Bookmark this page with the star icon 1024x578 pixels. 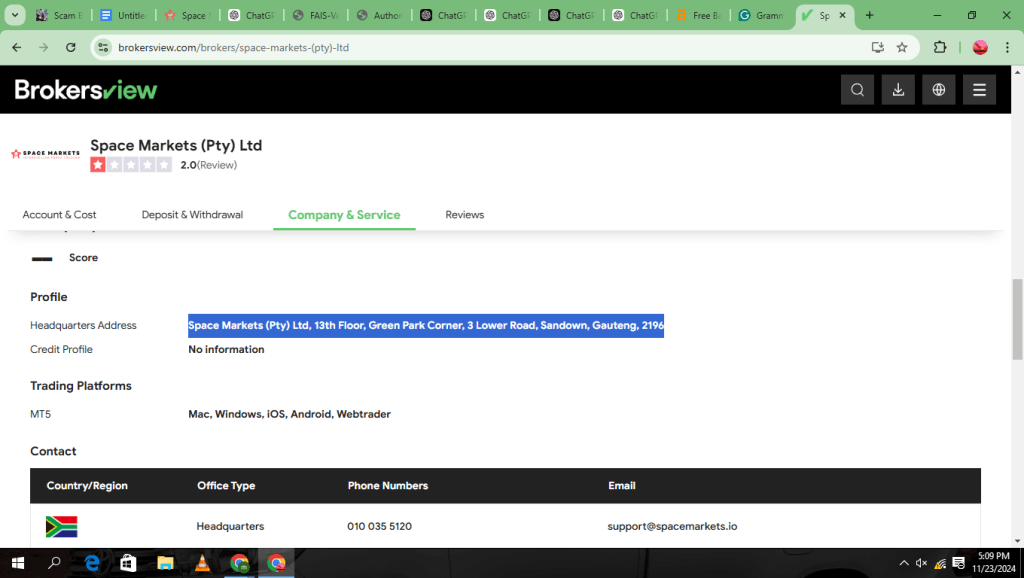click(x=902, y=47)
